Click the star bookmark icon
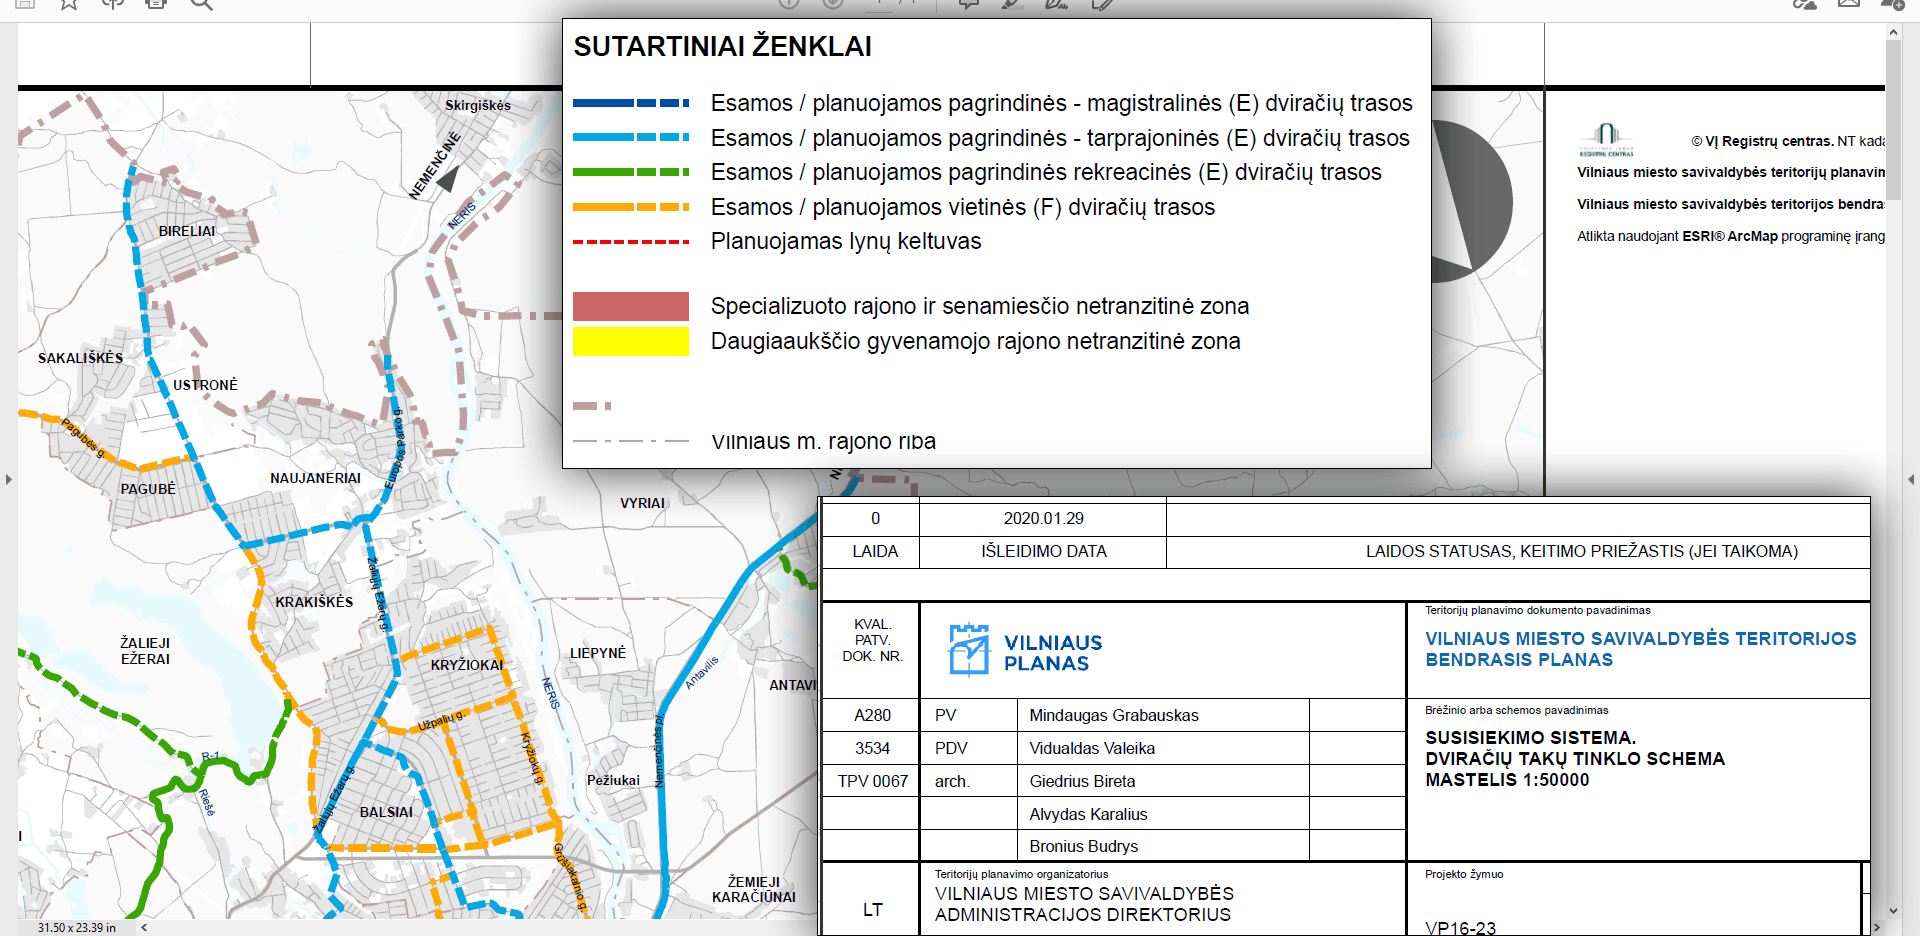This screenshot has width=1920, height=936. point(68,3)
